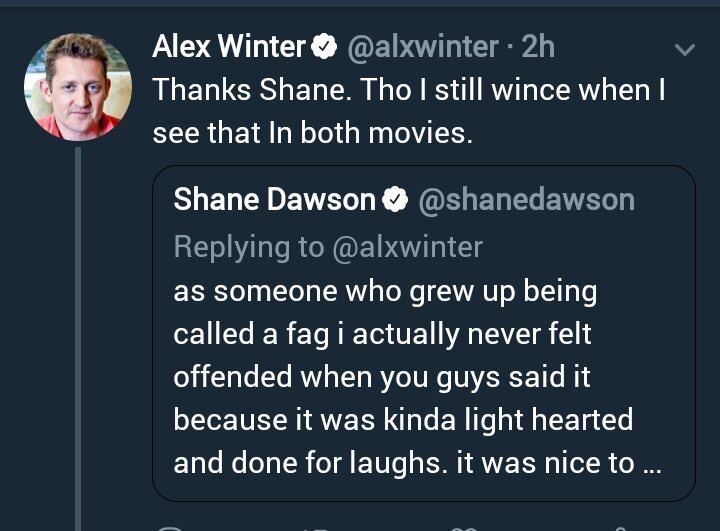Click the Replying to @alxwinter line

pyautogui.click(x=328, y=246)
